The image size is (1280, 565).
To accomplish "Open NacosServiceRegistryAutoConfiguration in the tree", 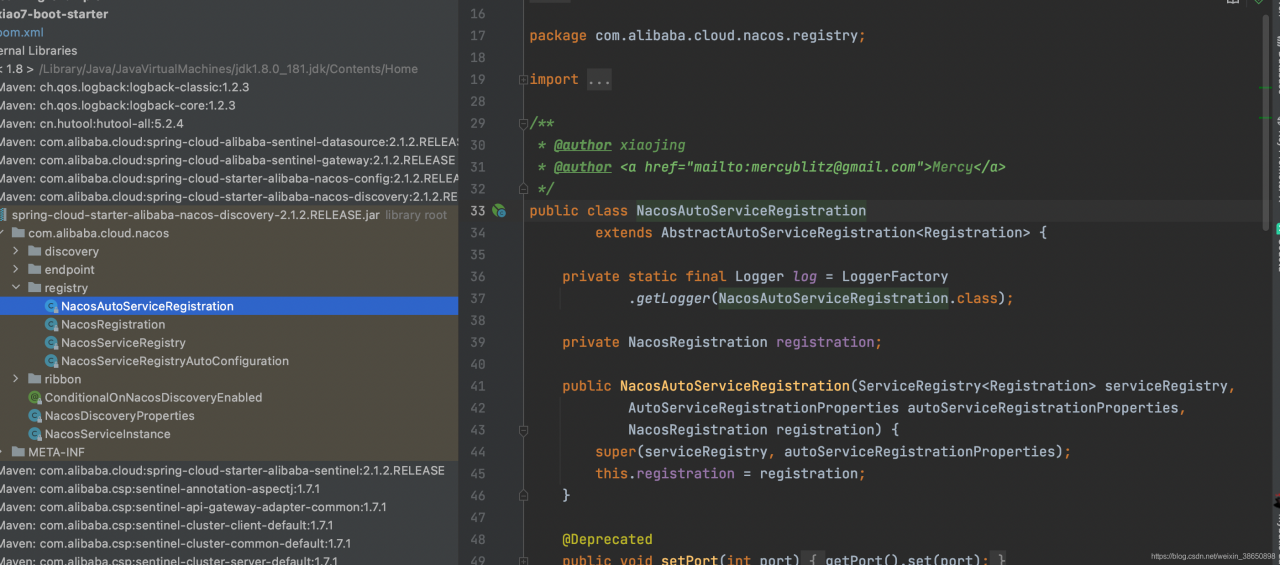I will pos(175,361).
